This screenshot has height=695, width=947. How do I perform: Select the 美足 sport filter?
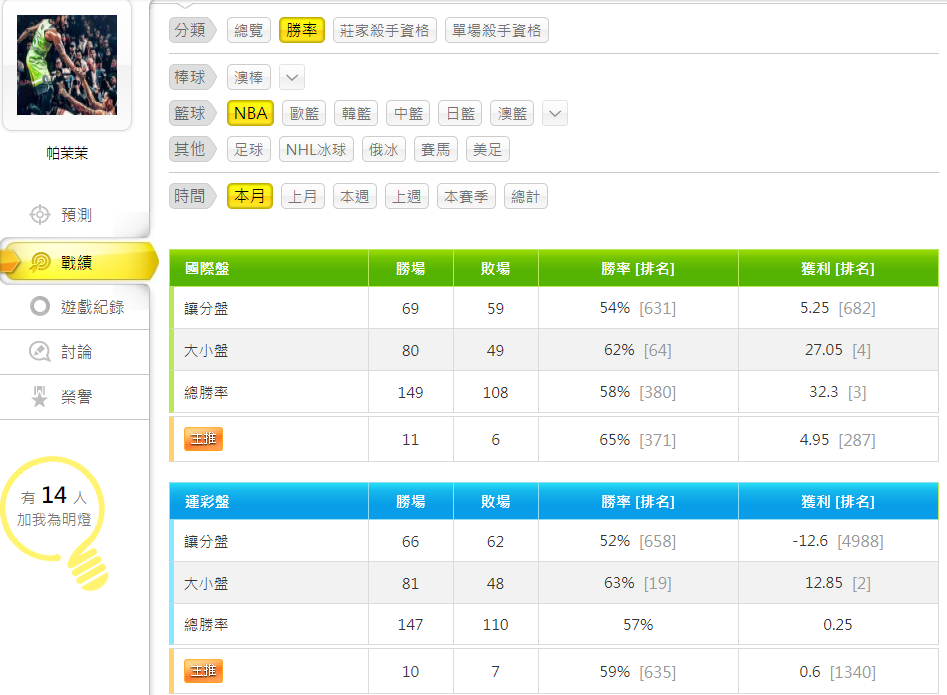(x=488, y=149)
